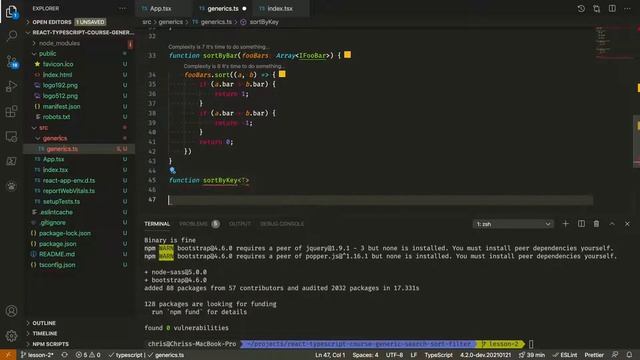Synchronize changes in status bar
Image resolution: width=640 pixels, height=360 pixels.
(64, 355)
